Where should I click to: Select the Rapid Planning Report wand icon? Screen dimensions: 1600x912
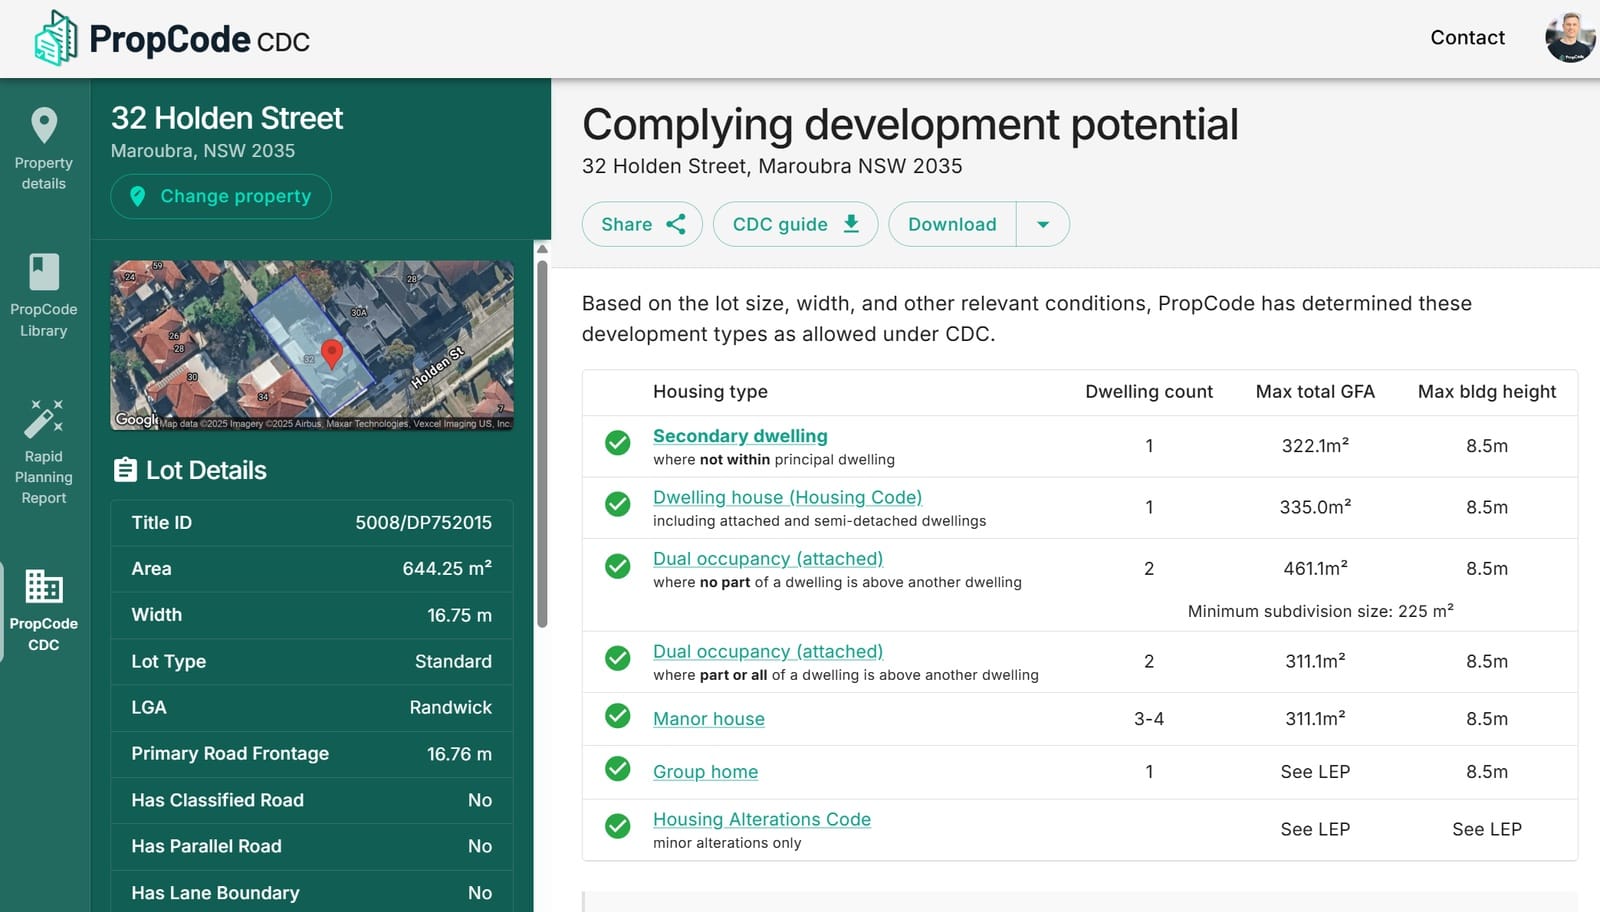(43, 417)
